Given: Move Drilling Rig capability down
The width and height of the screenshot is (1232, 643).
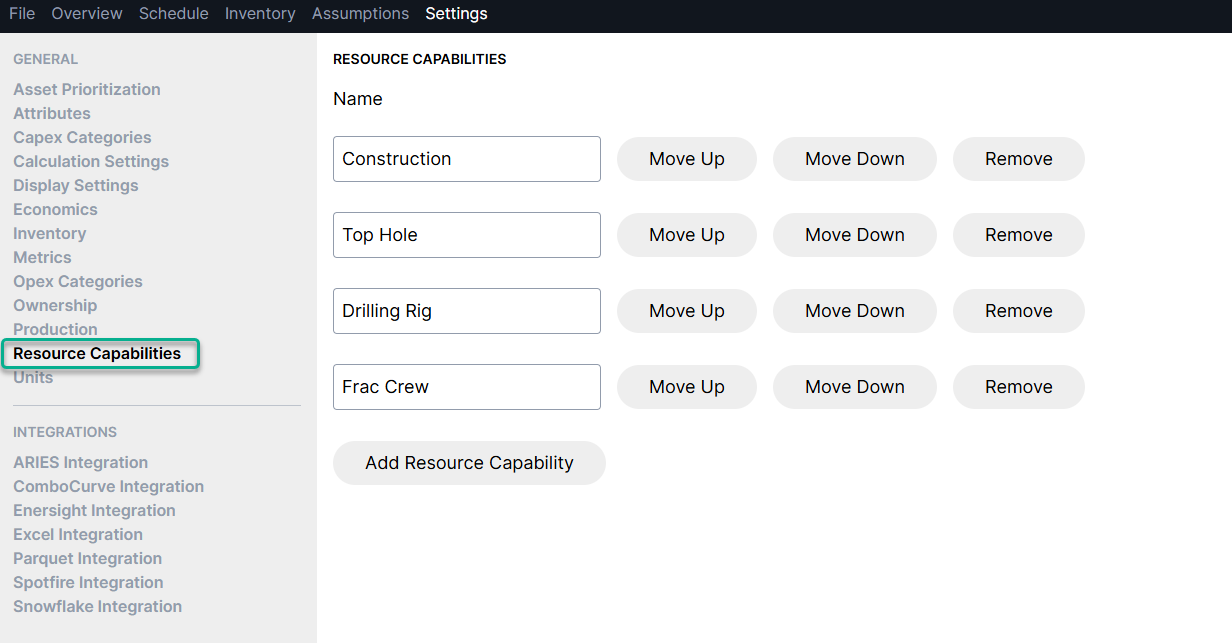Looking at the screenshot, I should (x=854, y=311).
